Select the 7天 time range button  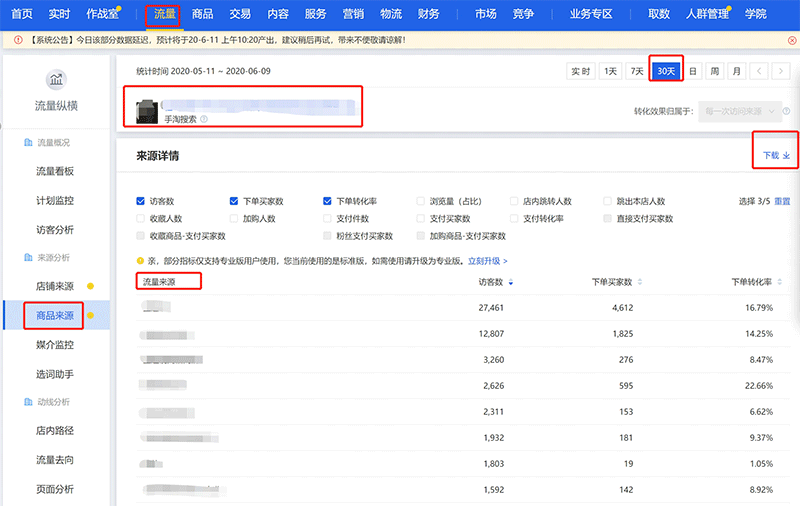coord(636,71)
